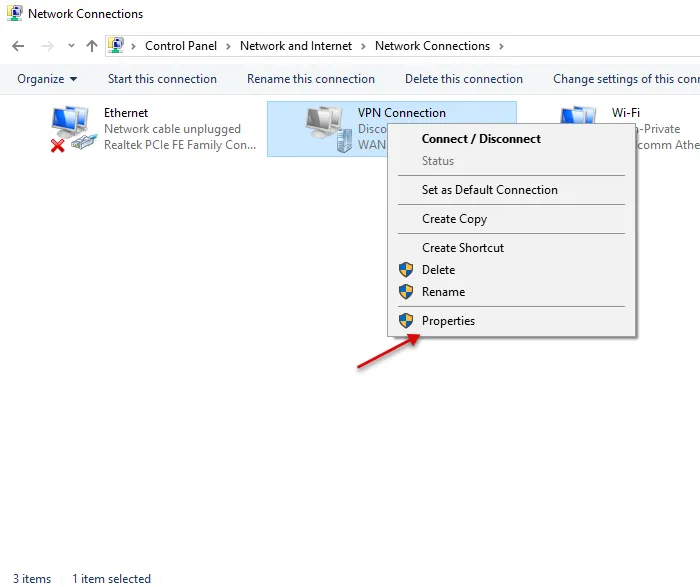Viewport: 700px width, 587px height.
Task: Click the shield icon beside Delete
Action: (406, 270)
